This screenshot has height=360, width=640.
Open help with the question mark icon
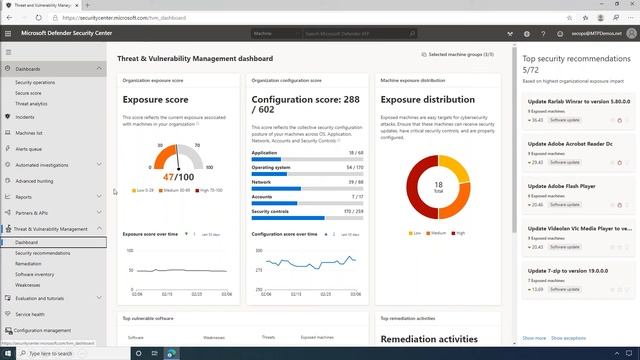(x=543, y=34)
